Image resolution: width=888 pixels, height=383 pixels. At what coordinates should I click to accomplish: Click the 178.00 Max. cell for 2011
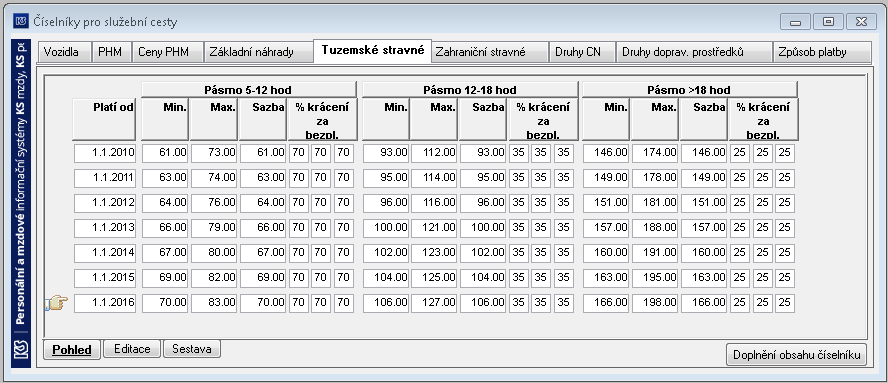[655, 178]
